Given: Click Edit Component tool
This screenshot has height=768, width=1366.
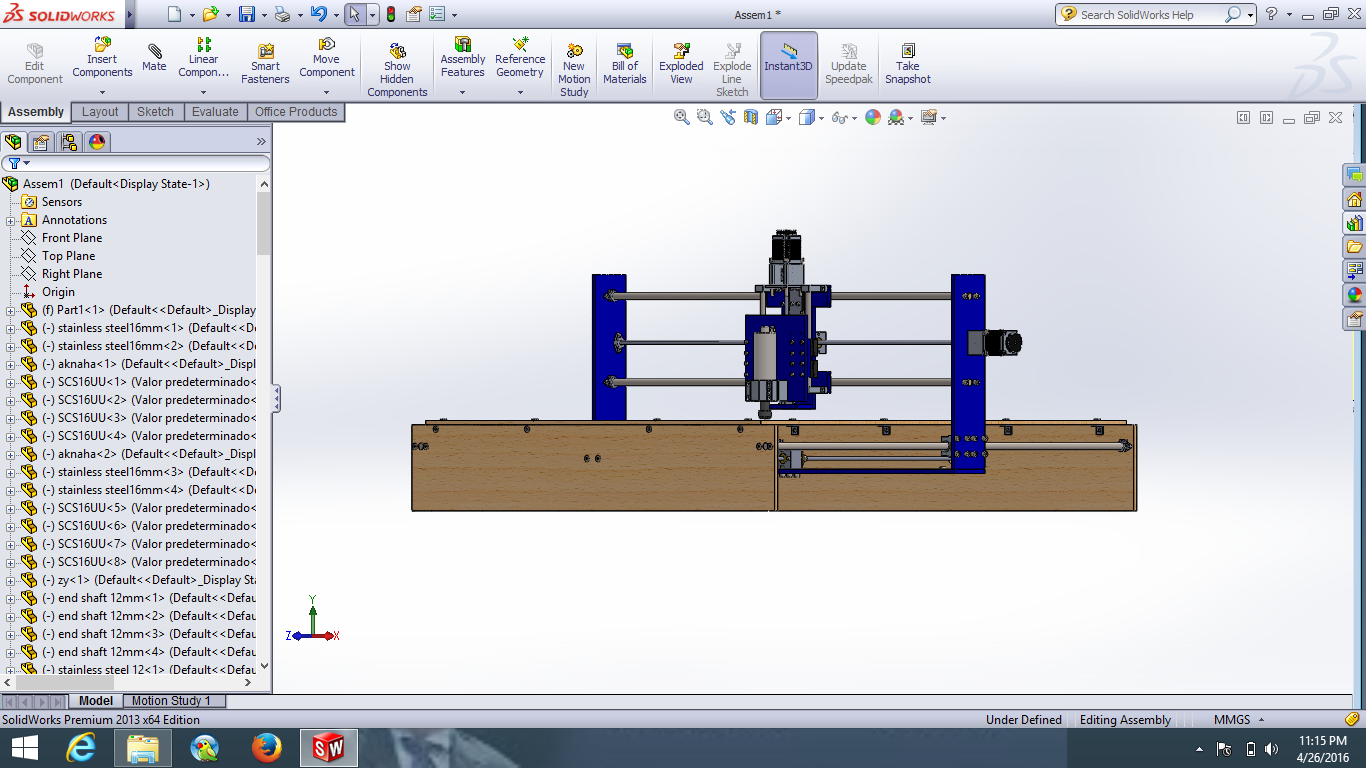Looking at the screenshot, I should pyautogui.click(x=35, y=65).
